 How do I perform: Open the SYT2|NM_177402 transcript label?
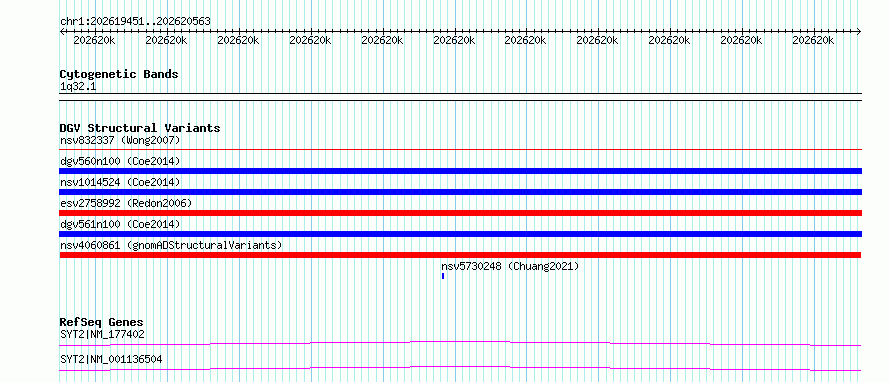point(102,335)
